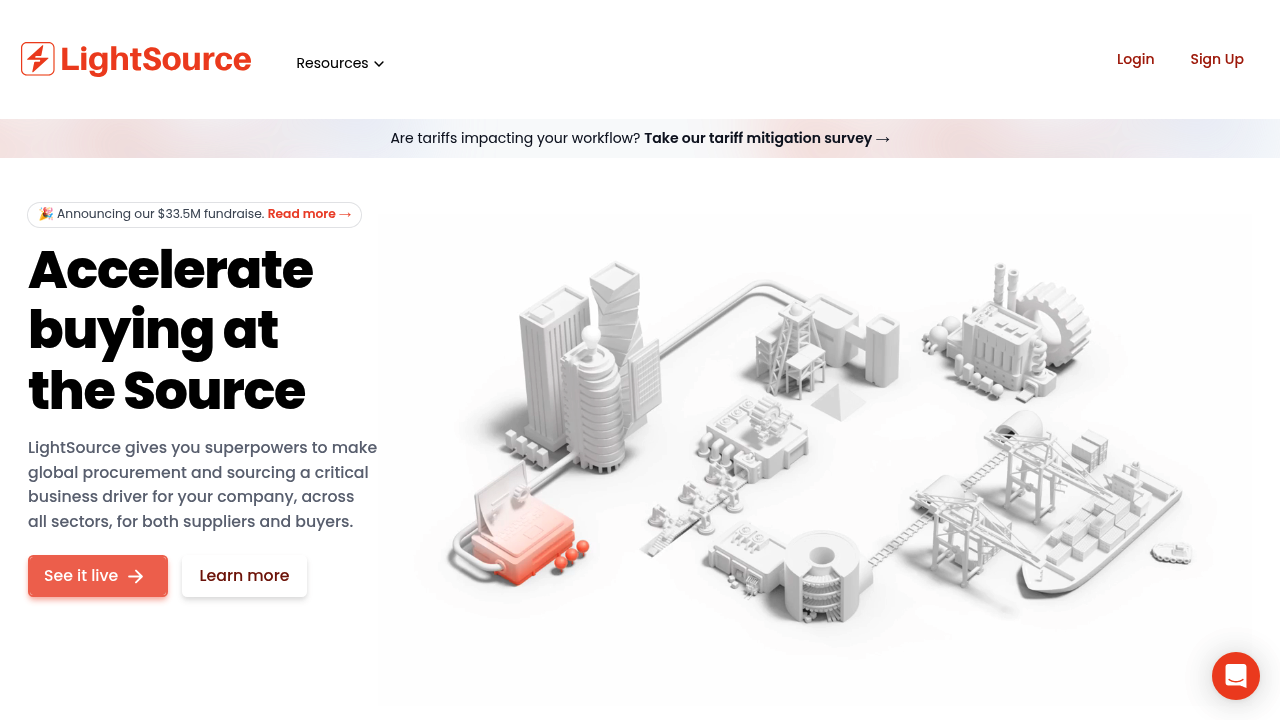
Task: Open the Sign Up page
Action: (x=1216, y=59)
